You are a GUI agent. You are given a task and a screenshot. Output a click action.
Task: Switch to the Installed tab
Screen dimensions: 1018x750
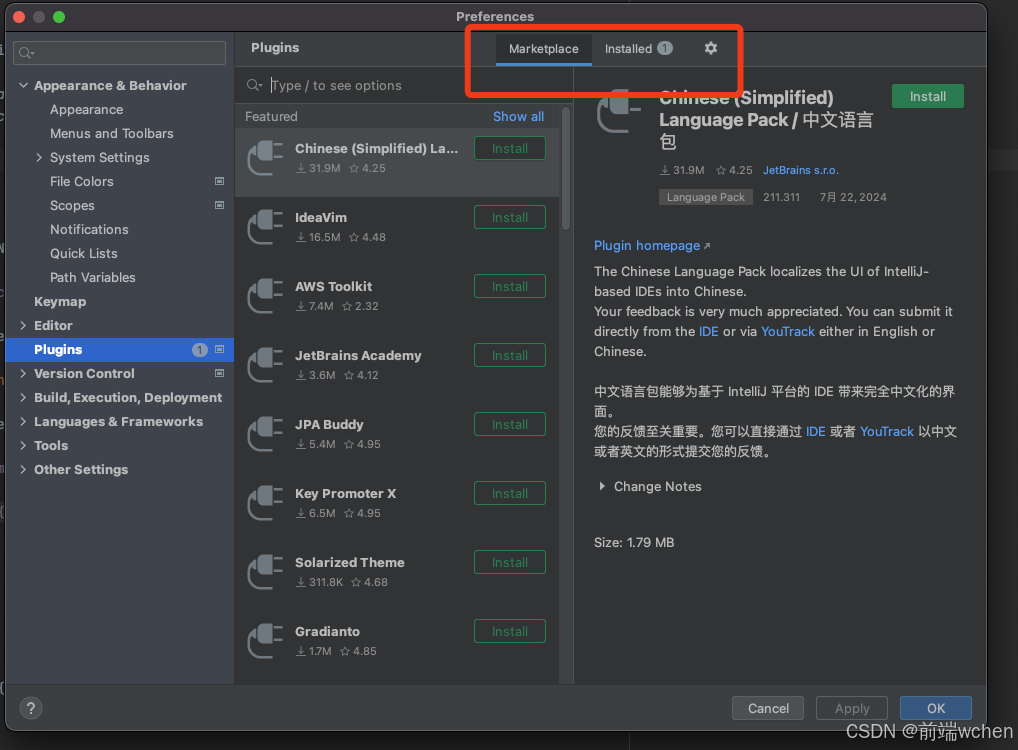[638, 49]
